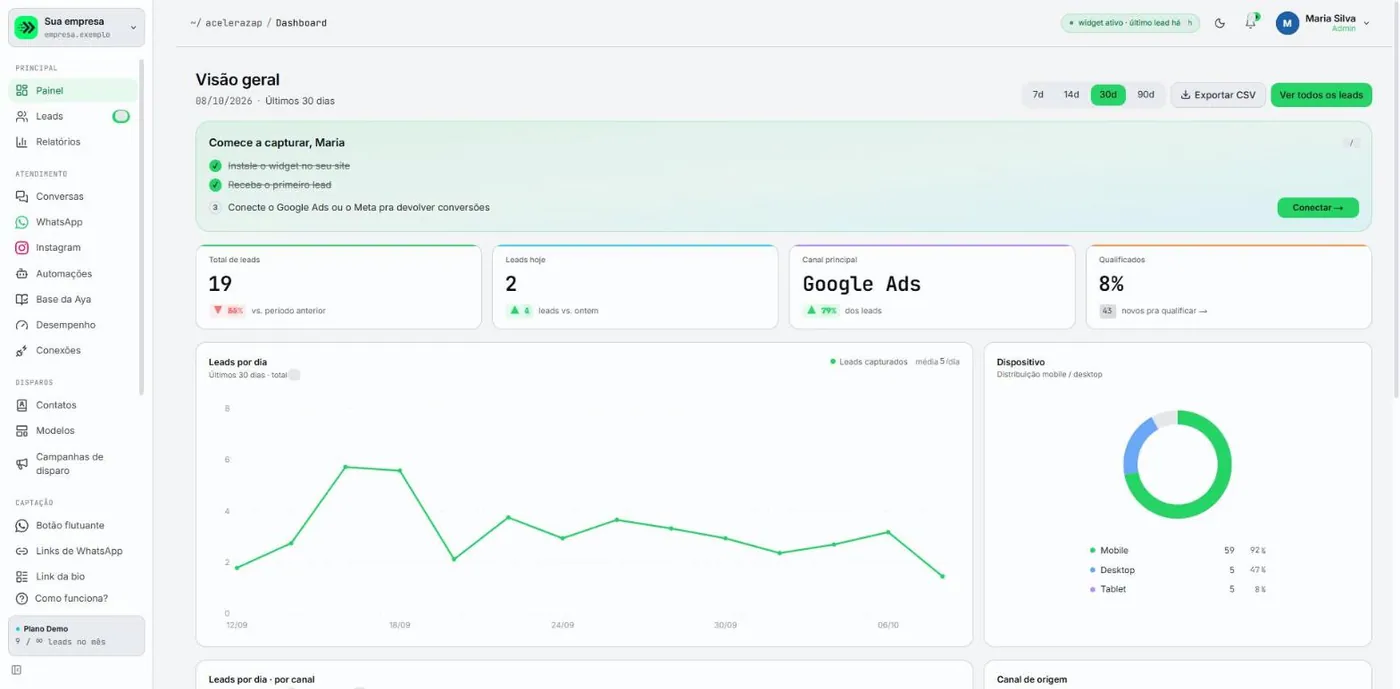
Task: Click the acelerazap breadcrumb
Action: [233, 23]
